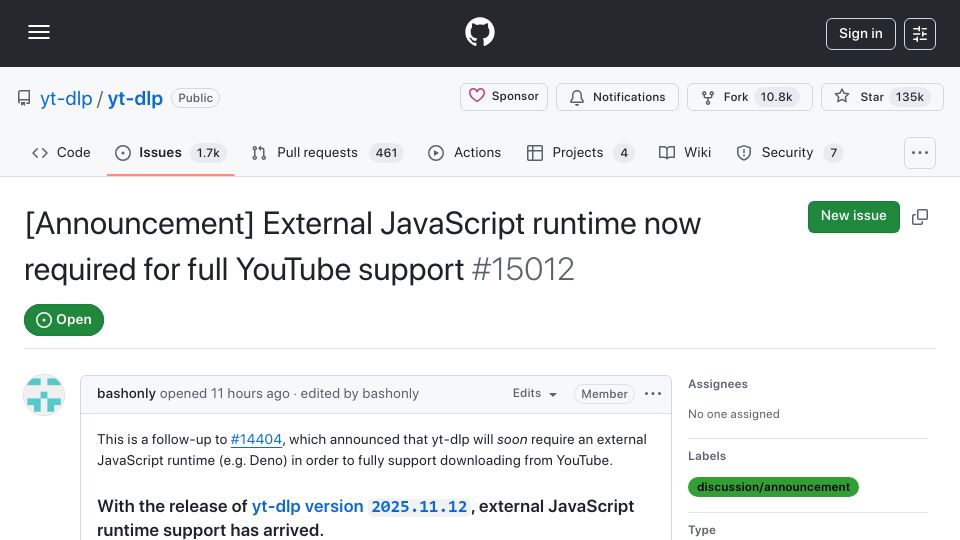The image size is (960, 540).
Task: Click the Assignees heading
Action: point(718,384)
